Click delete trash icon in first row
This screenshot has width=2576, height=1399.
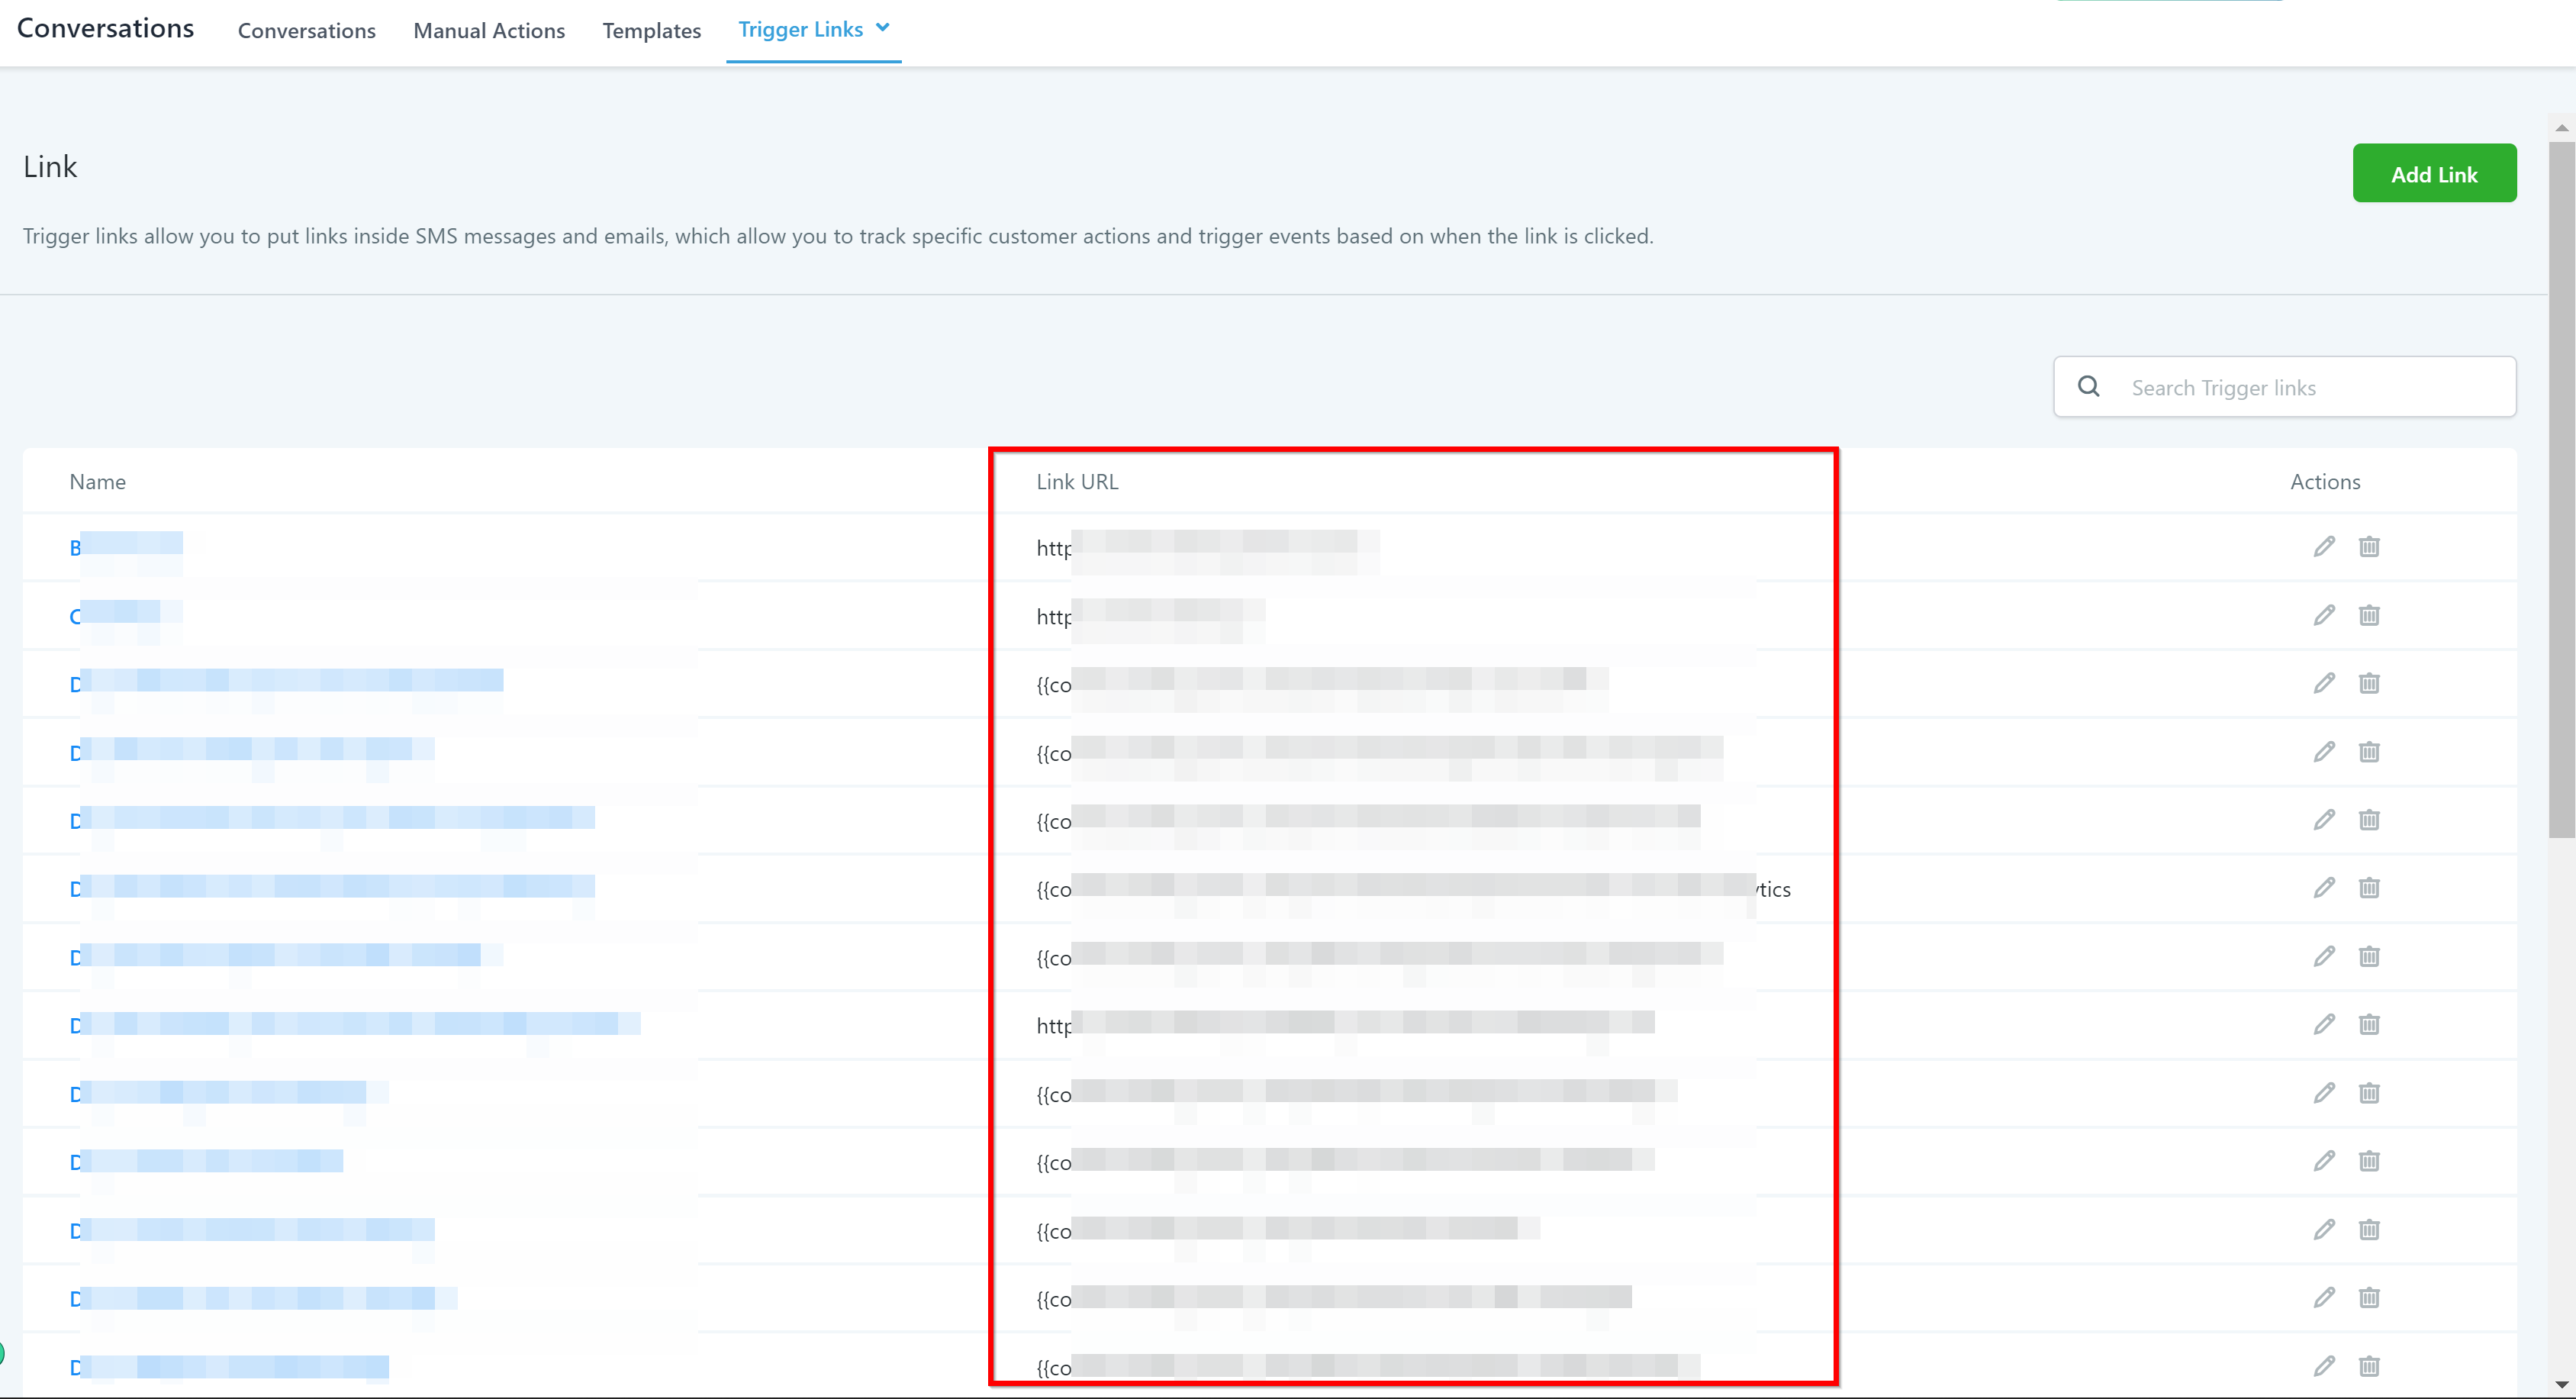pos(2369,546)
